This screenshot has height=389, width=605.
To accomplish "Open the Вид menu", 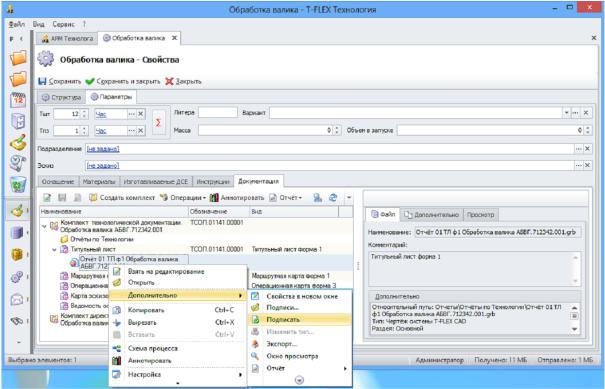I will pos(38,24).
